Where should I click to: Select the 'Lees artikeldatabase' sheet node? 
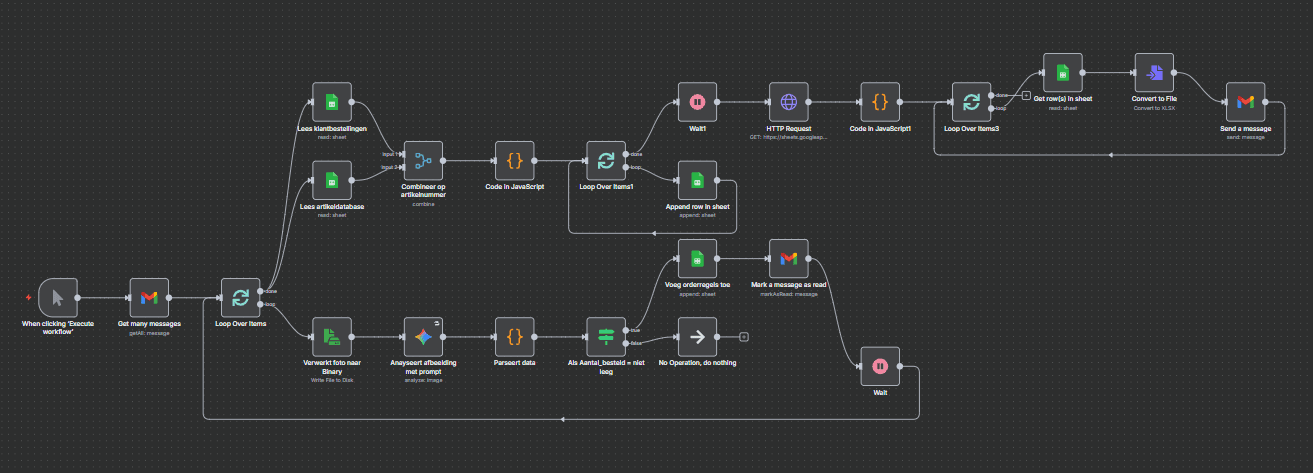point(331,180)
